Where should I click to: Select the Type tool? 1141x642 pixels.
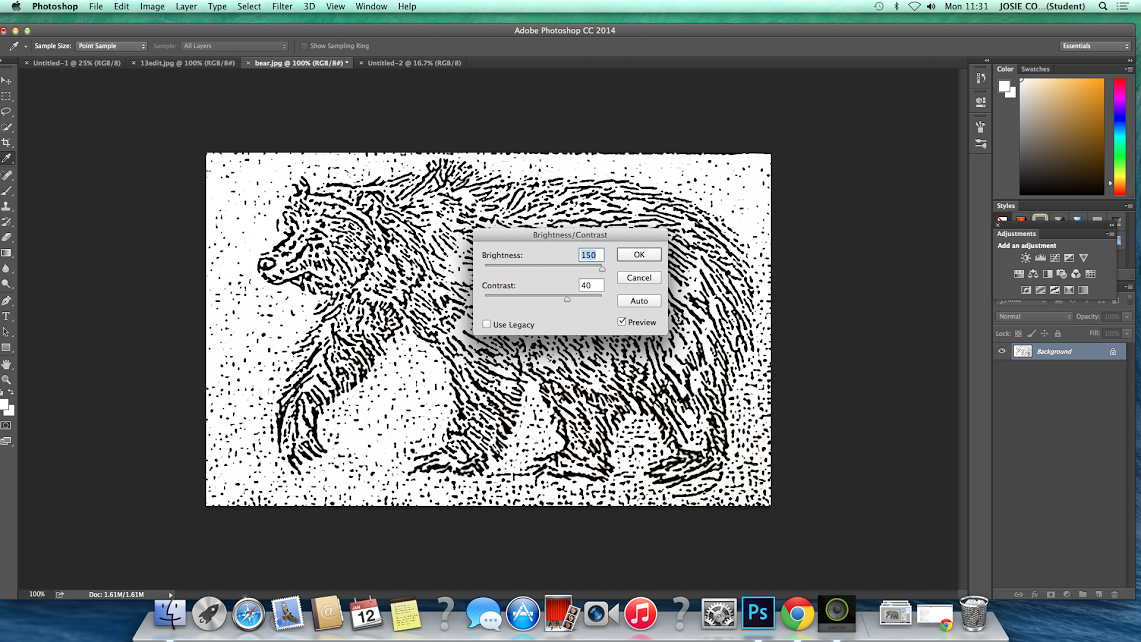[x=7, y=317]
